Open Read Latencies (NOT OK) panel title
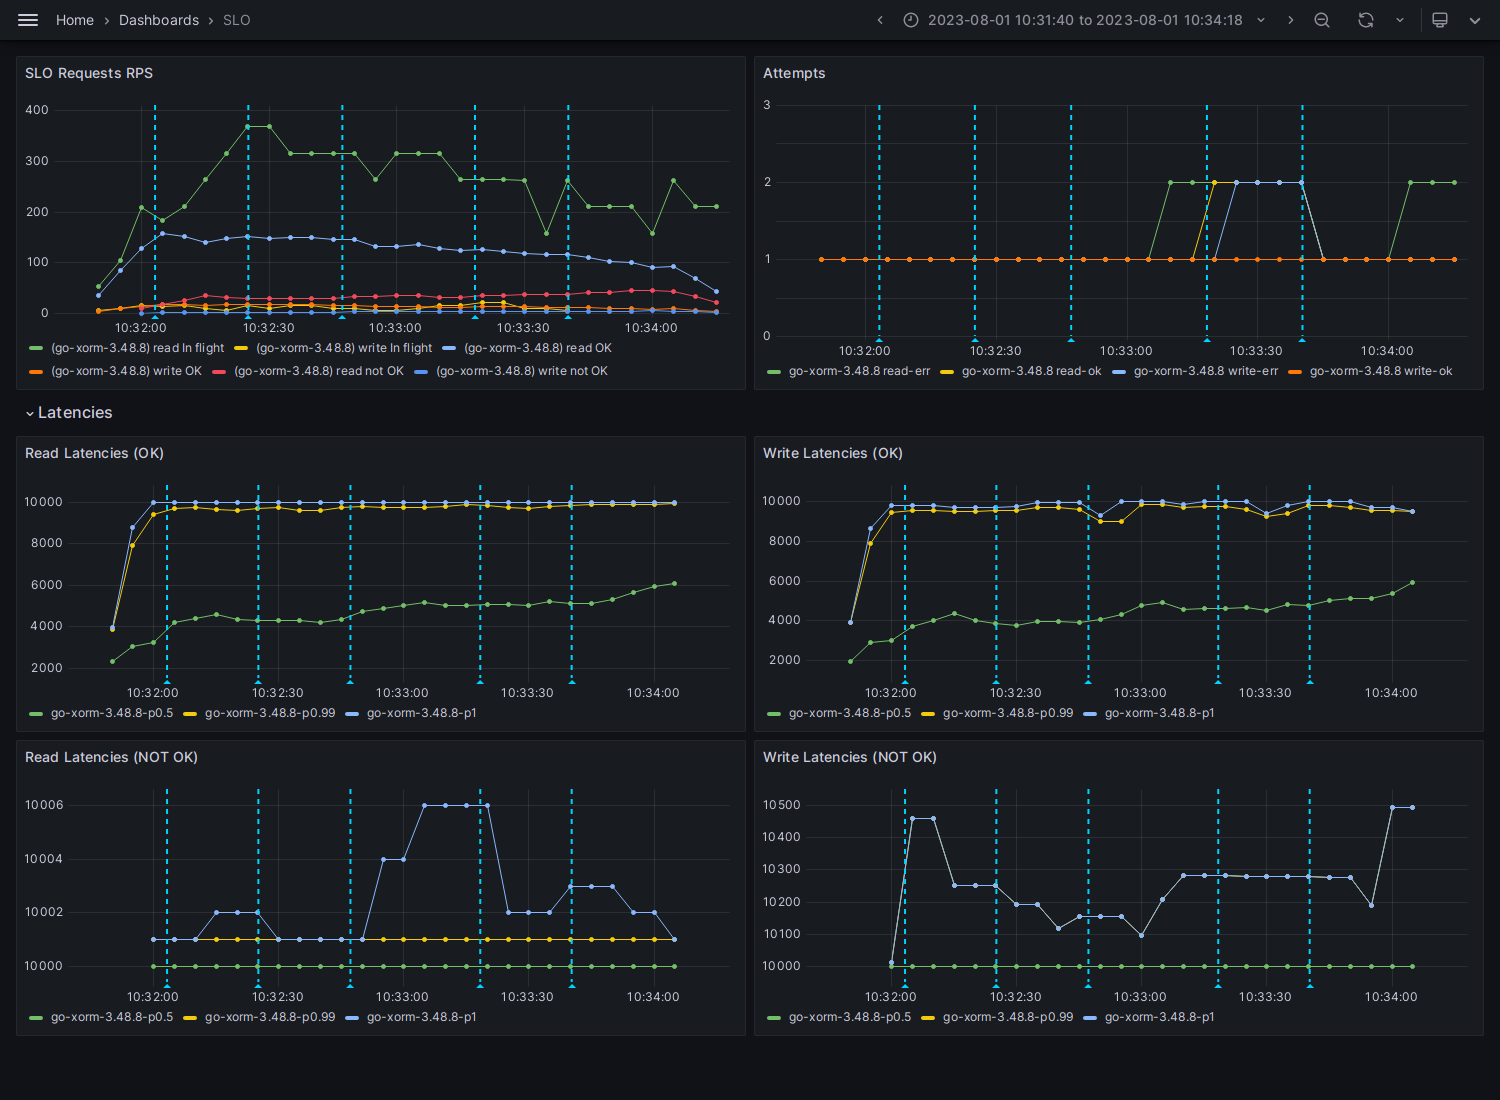Screen dimensions: 1500x1100 tap(111, 757)
